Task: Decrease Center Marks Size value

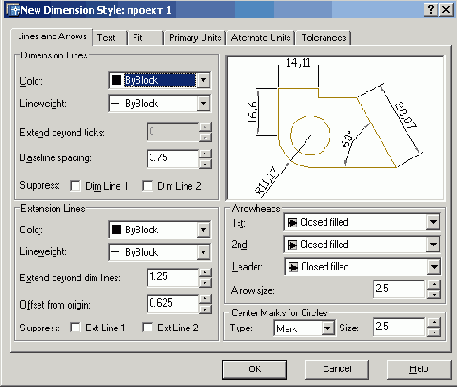Action: point(434,332)
